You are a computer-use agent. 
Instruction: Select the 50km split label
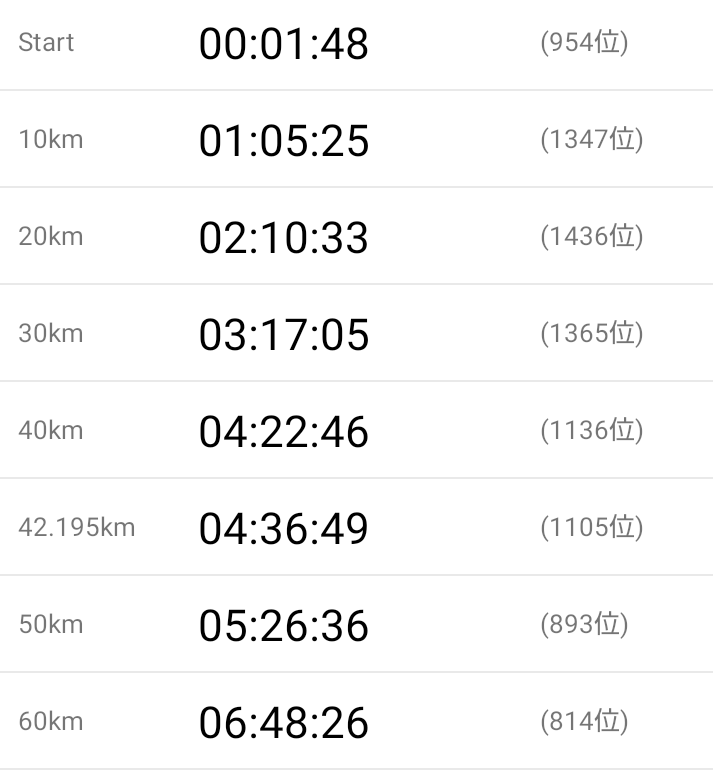(x=51, y=625)
